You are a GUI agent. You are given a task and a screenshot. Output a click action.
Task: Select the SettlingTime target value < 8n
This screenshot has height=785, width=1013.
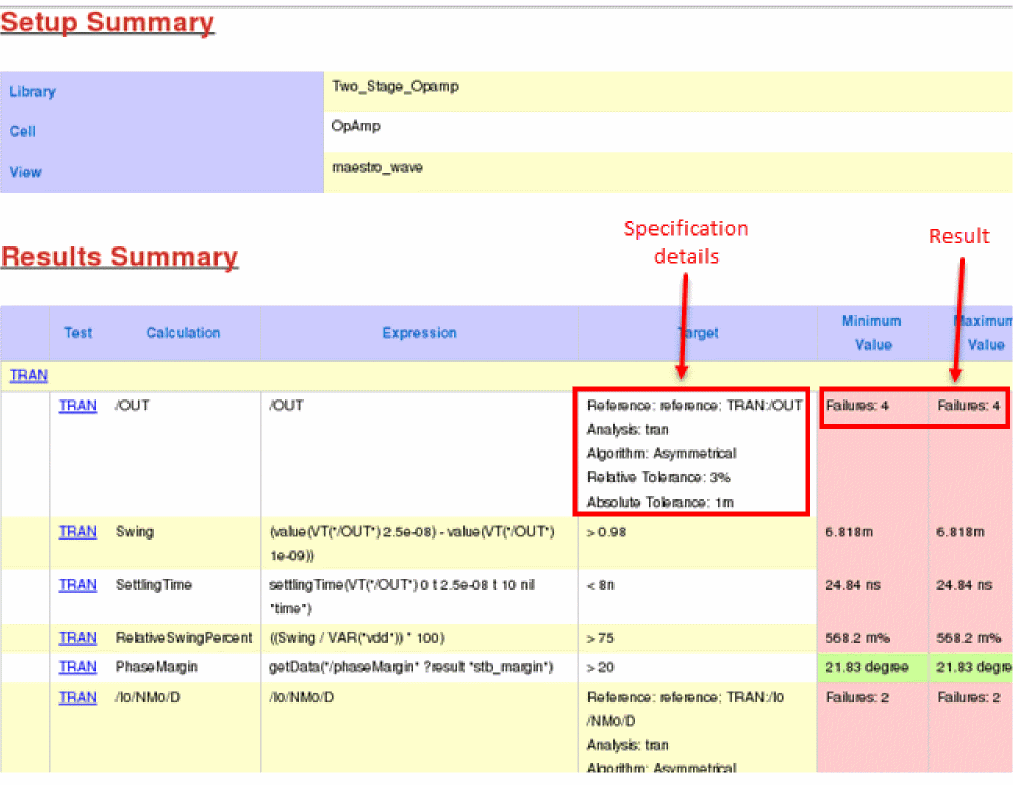click(x=601, y=584)
